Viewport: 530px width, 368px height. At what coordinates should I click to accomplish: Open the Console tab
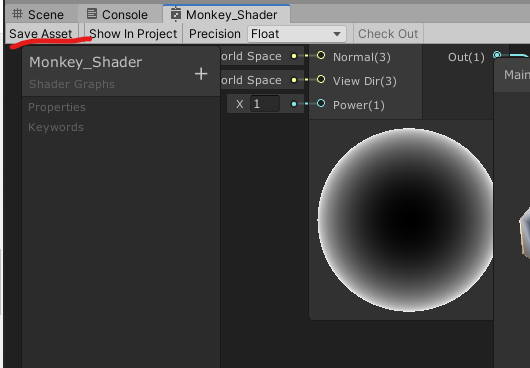point(117,15)
